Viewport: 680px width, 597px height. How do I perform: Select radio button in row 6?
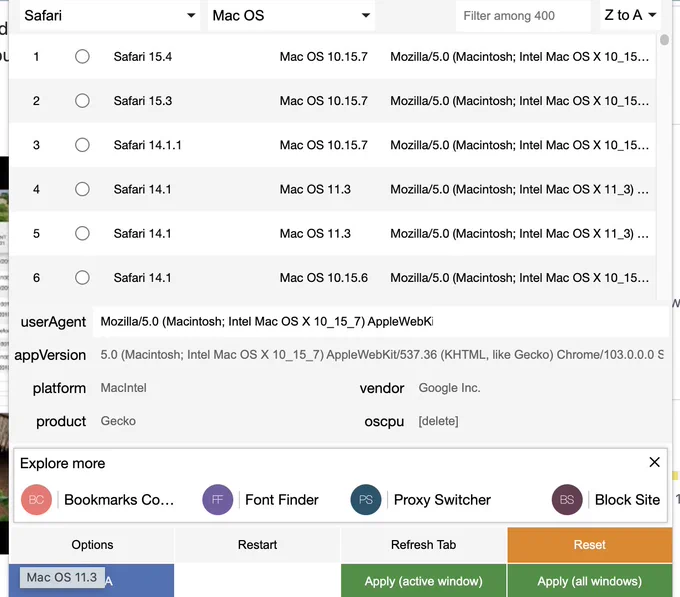pos(82,277)
